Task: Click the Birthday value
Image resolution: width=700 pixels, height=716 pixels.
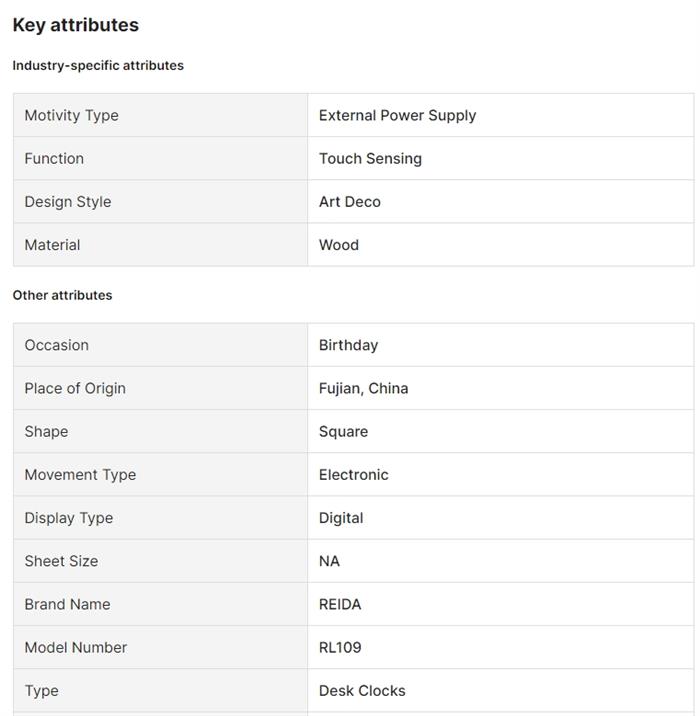Action: pyautogui.click(x=348, y=345)
